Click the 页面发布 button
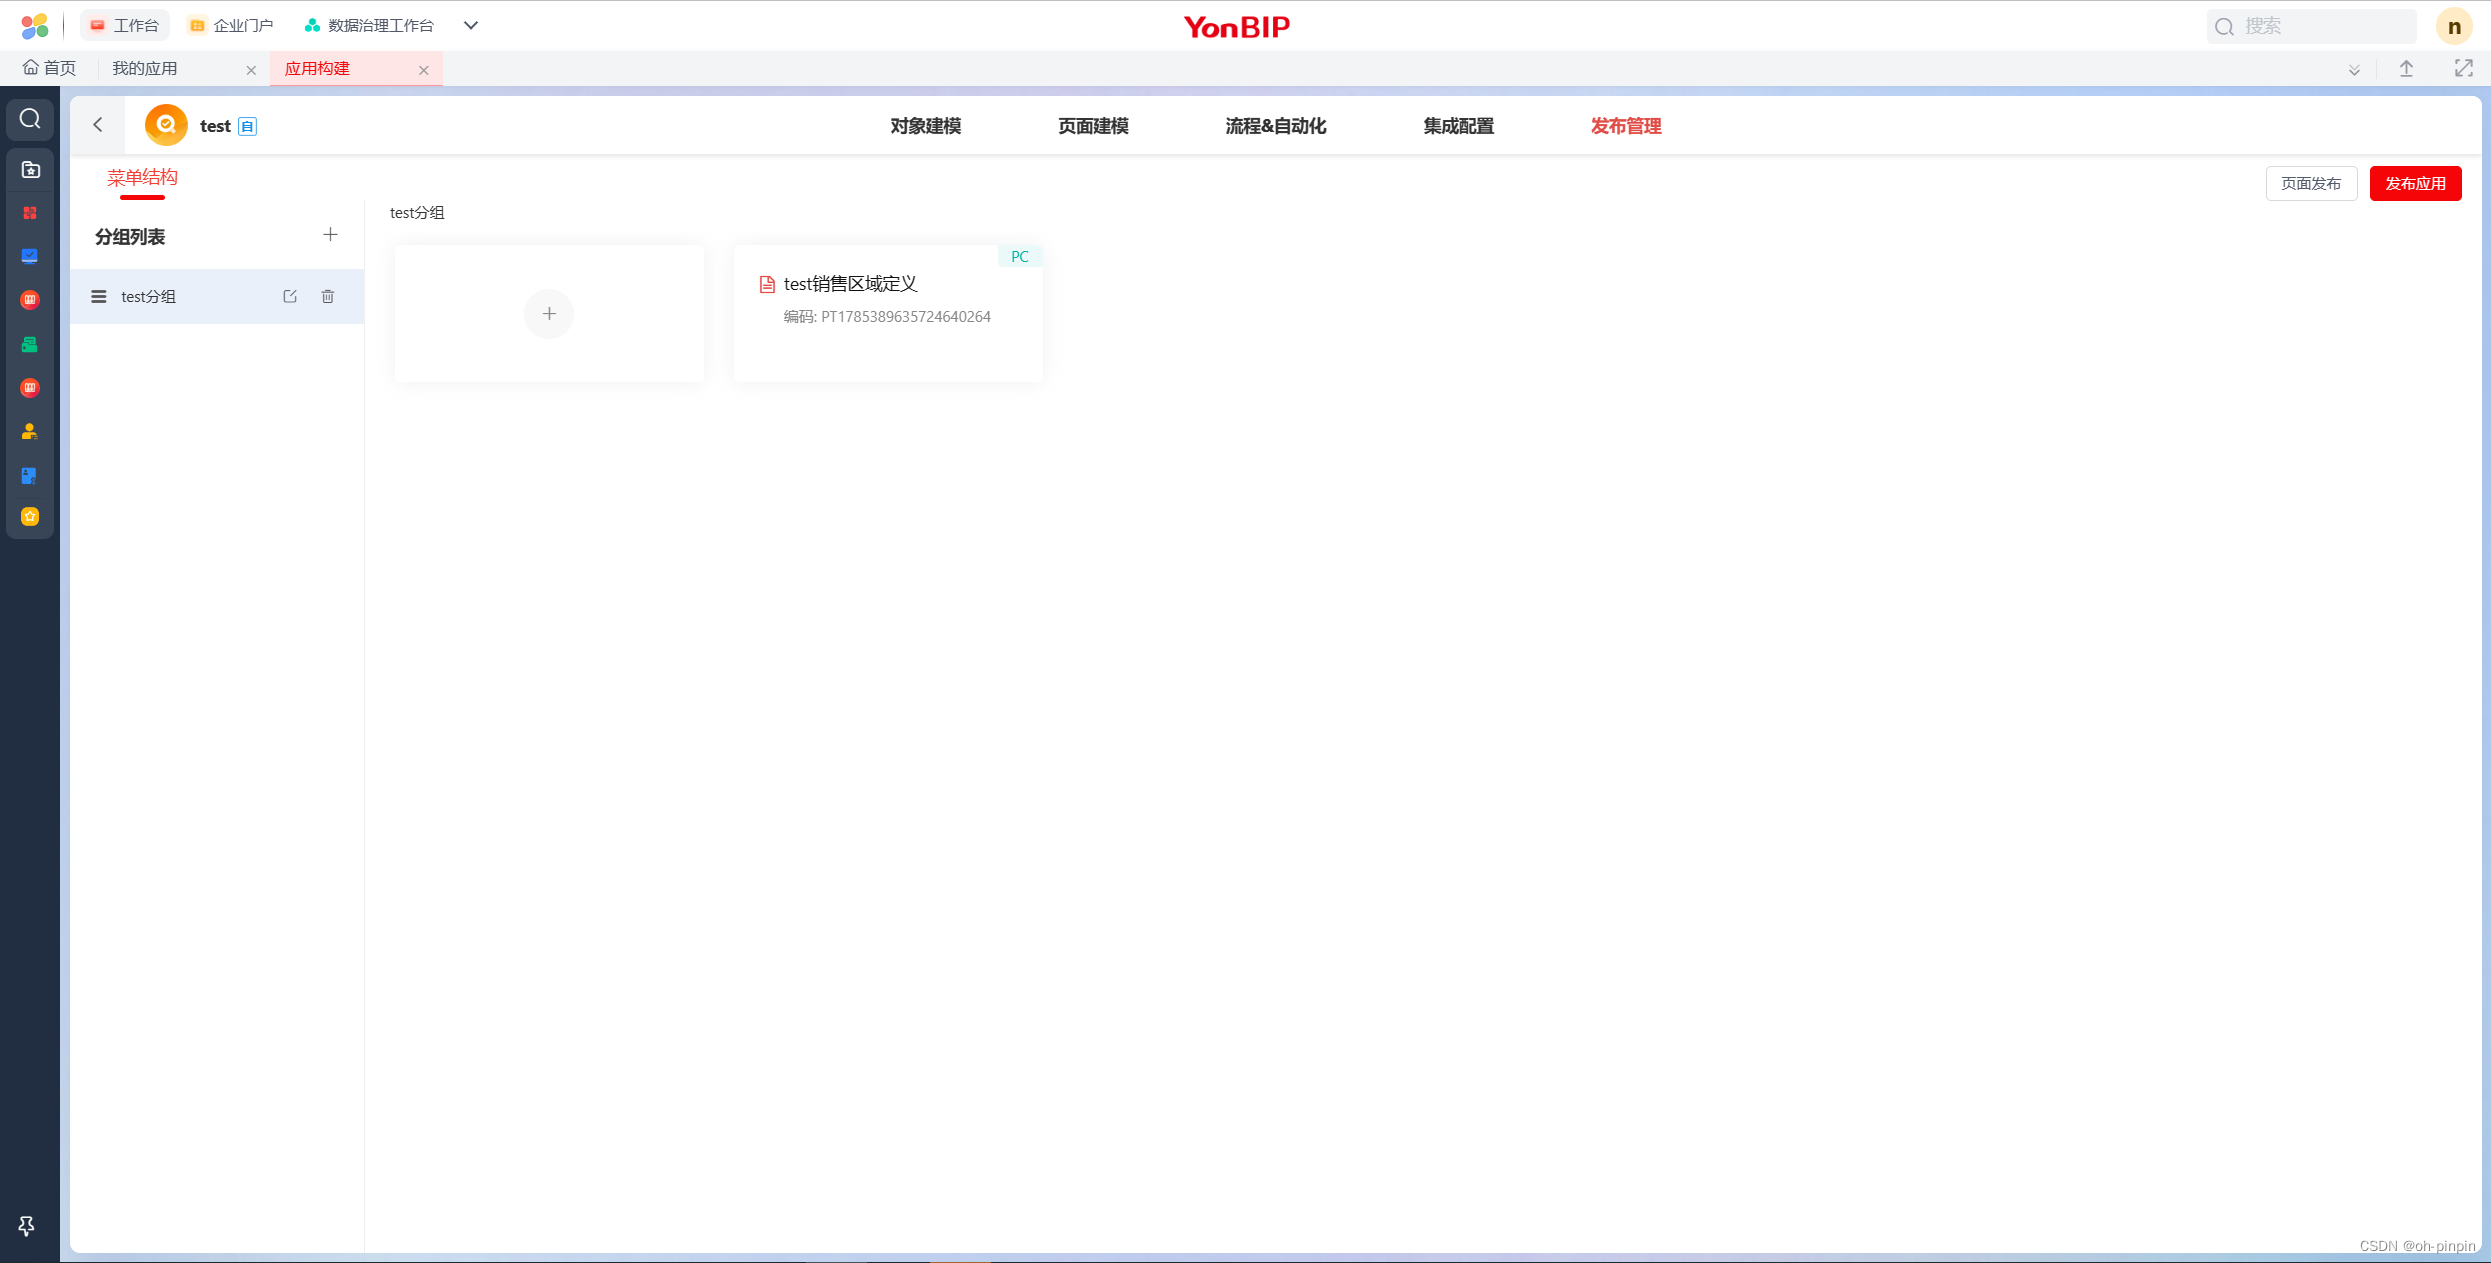The height and width of the screenshot is (1263, 2491). pos(2310,183)
